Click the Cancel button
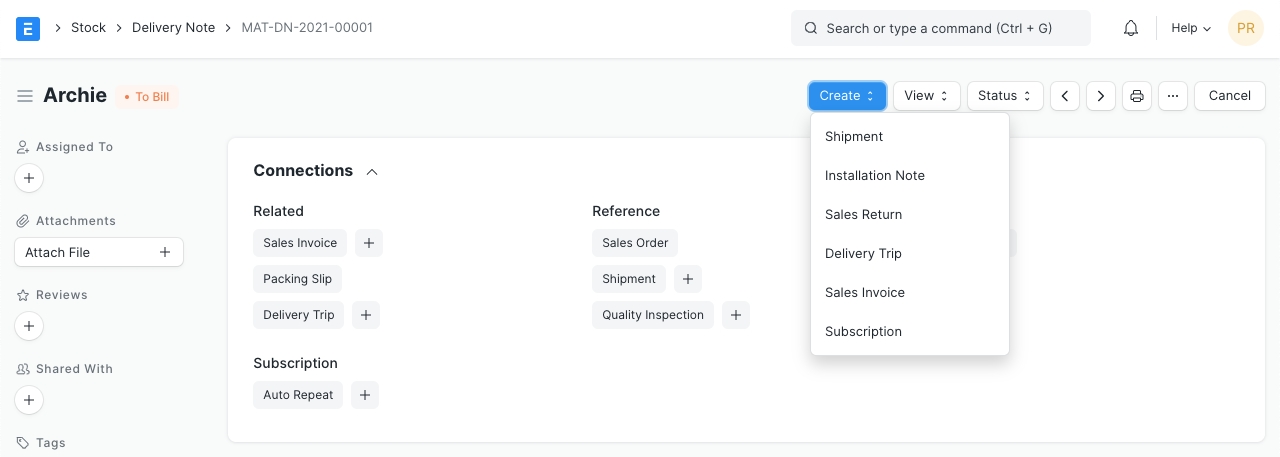 [1229, 96]
